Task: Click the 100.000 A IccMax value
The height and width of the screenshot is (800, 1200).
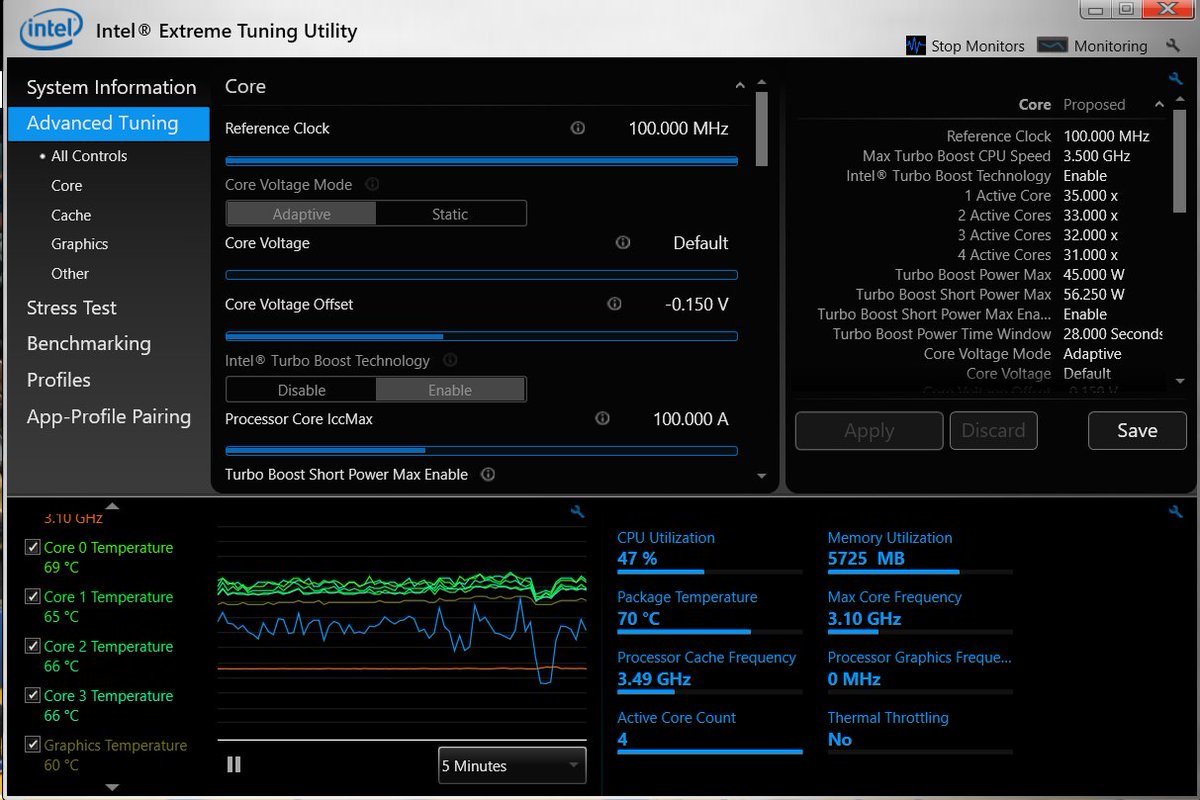Action: click(690, 419)
